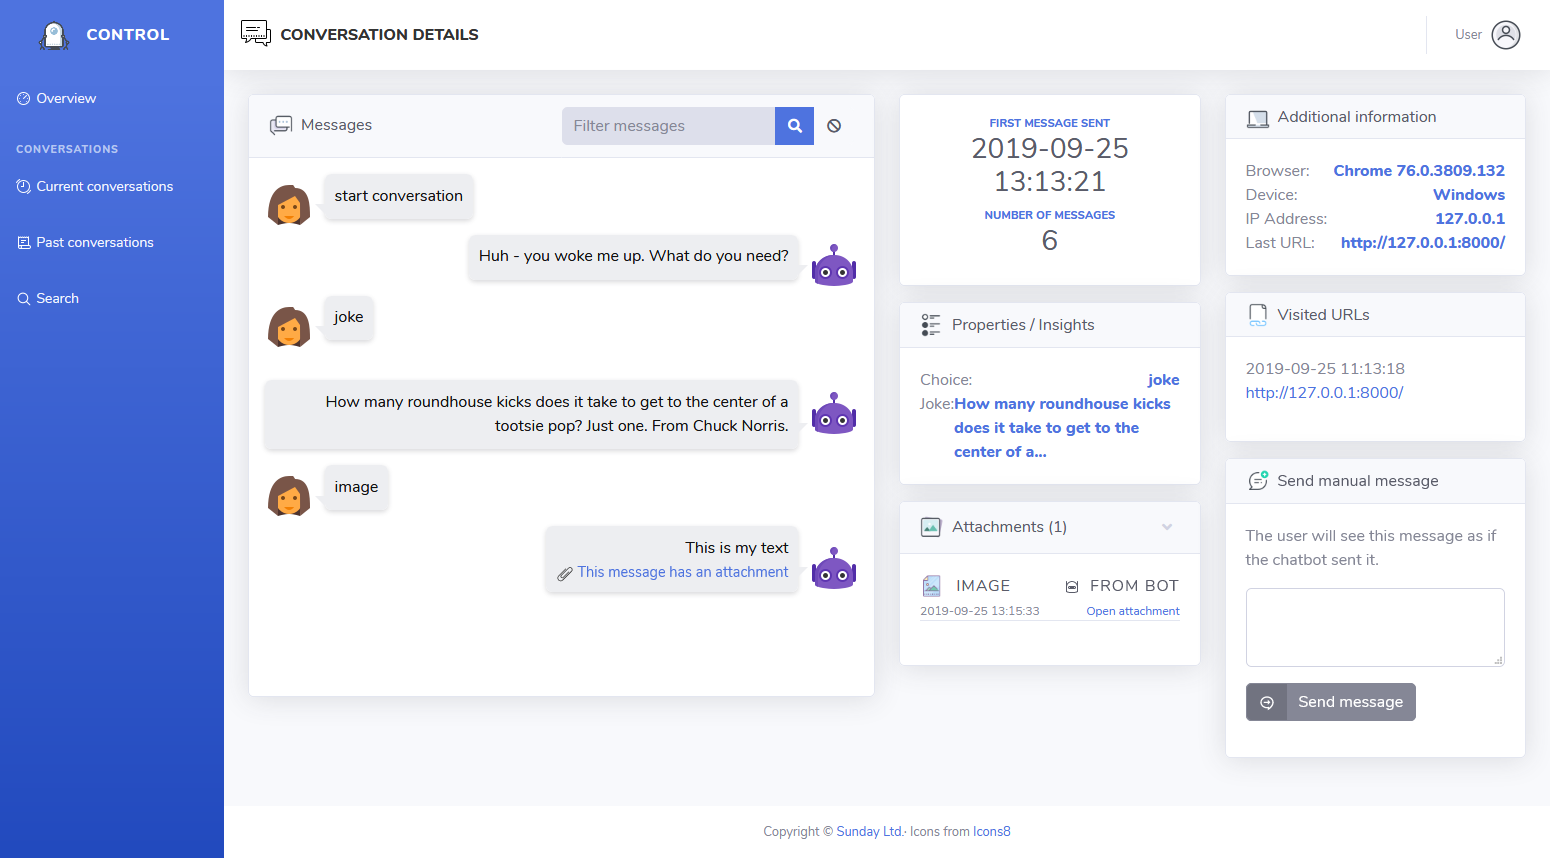Click the Control robot logo icon
This screenshot has width=1550, height=858.
(x=54, y=36)
